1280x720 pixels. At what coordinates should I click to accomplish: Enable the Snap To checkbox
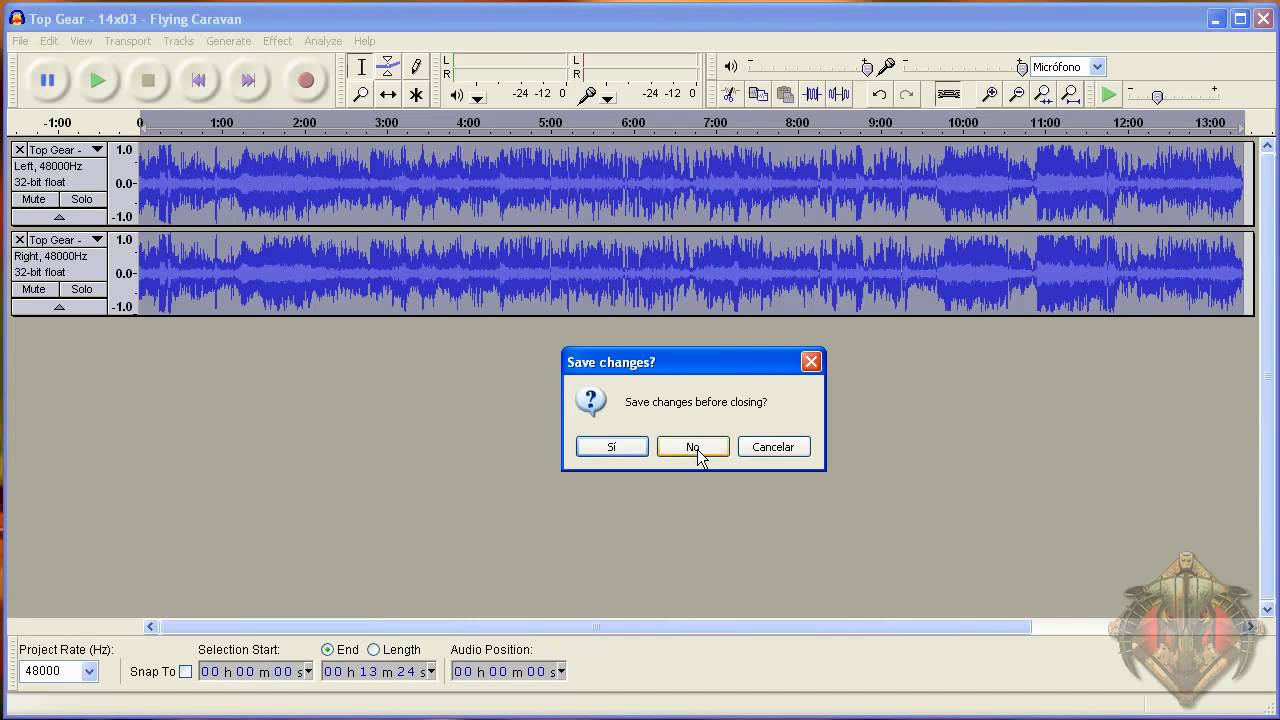tap(185, 672)
